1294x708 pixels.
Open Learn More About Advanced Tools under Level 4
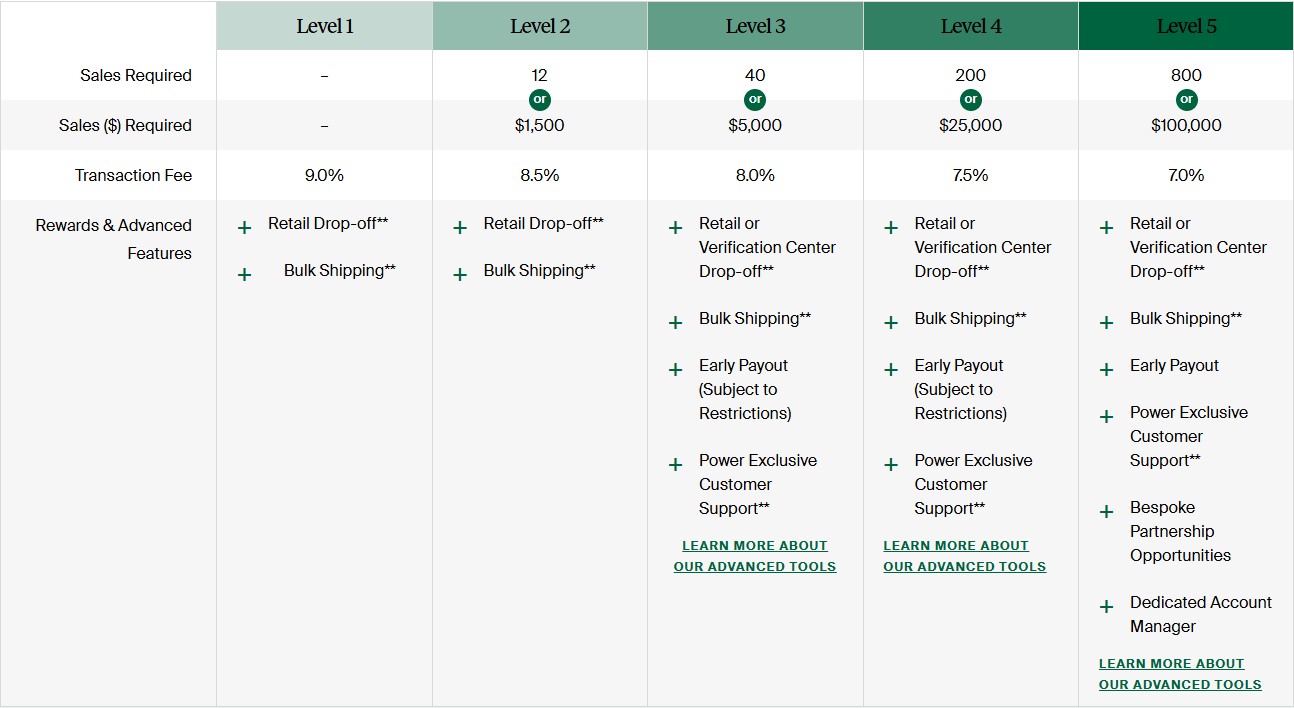pyautogui.click(x=965, y=556)
